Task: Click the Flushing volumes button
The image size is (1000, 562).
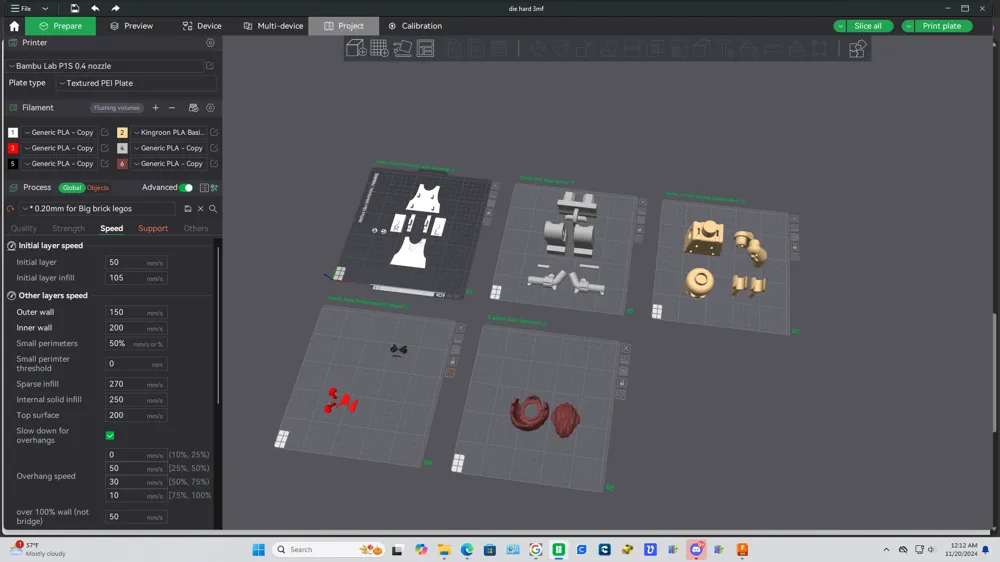Action: pyautogui.click(x=117, y=108)
